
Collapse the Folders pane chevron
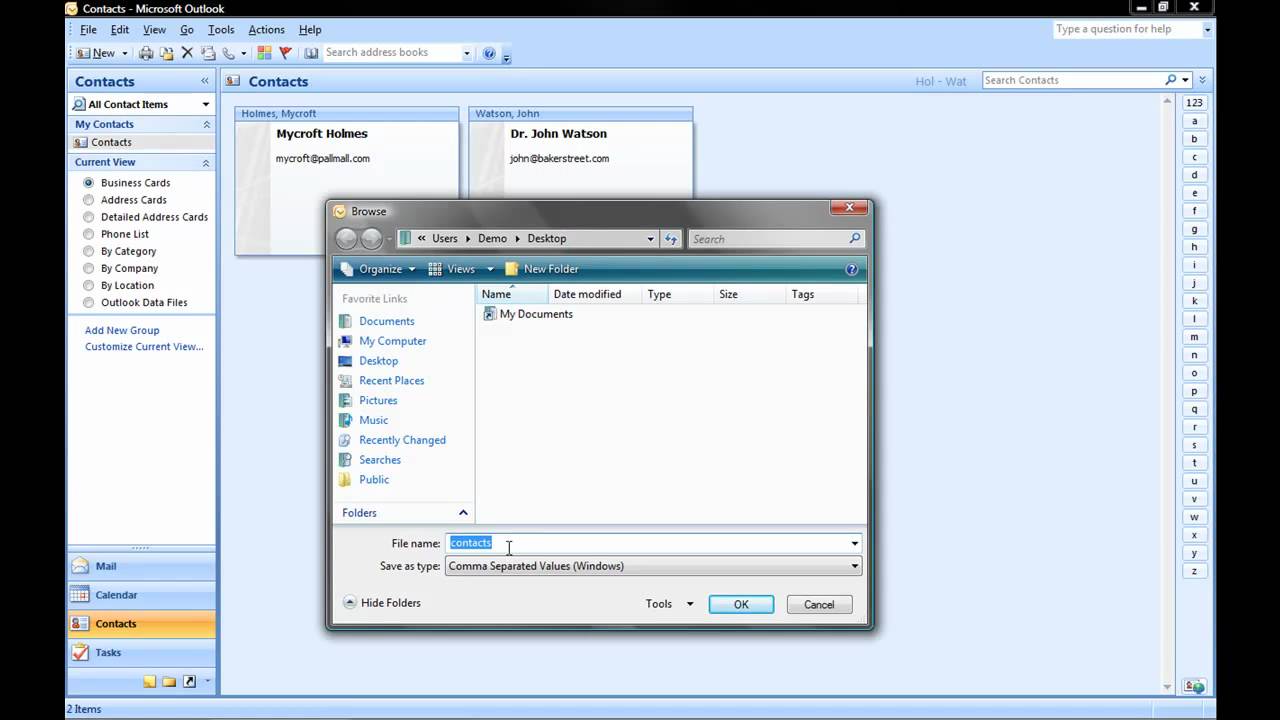463,513
